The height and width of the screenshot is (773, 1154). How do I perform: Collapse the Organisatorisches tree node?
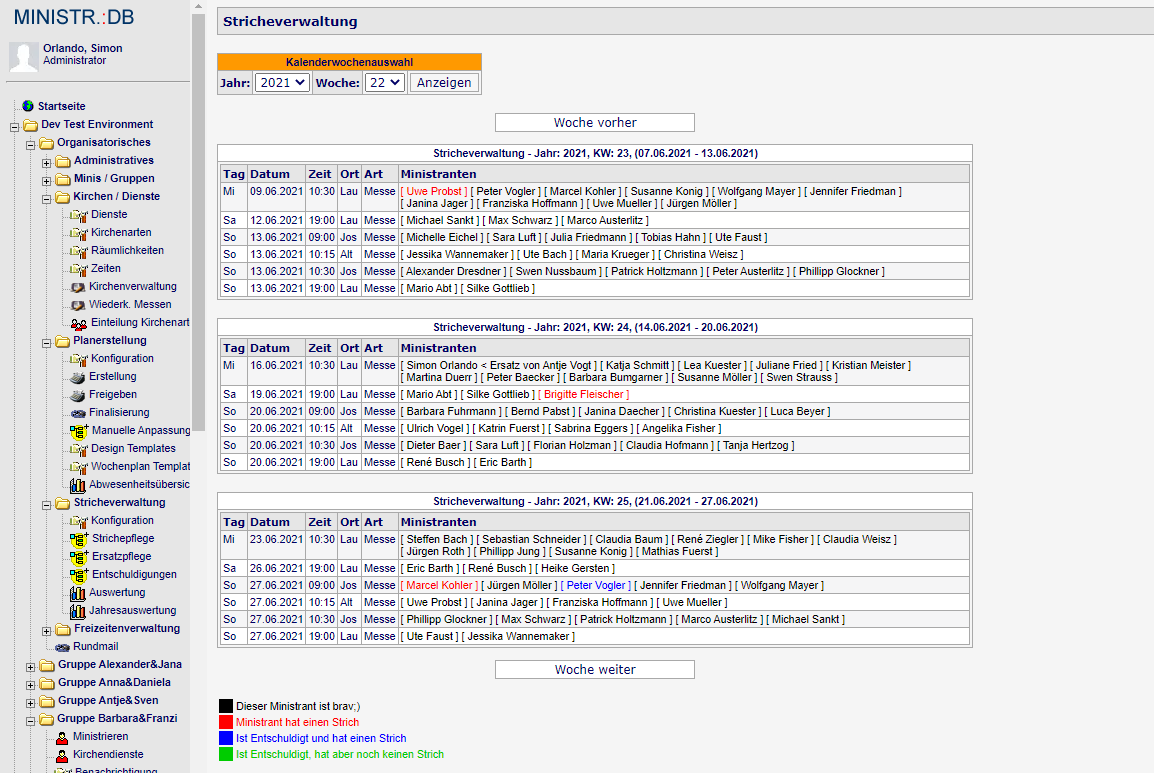click(30, 145)
